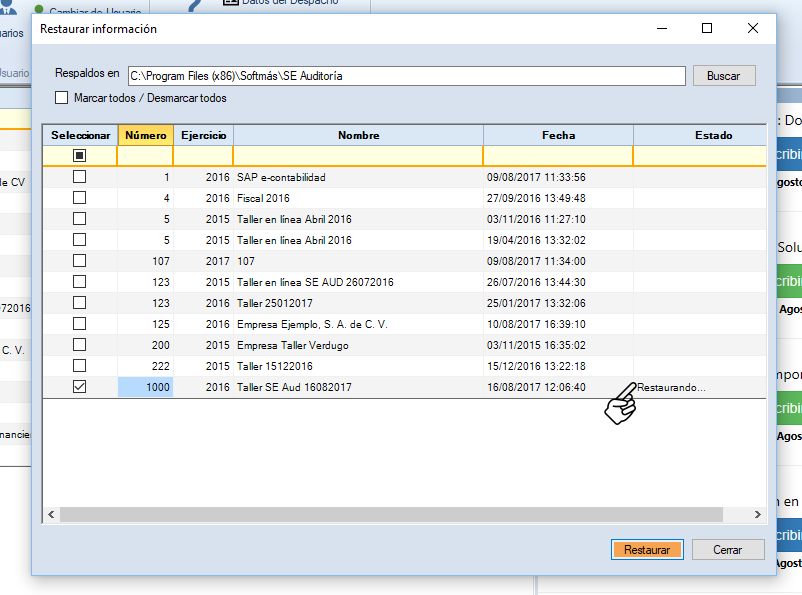802x595 pixels.
Task: Click the Ejercicio column header
Action: (x=203, y=135)
